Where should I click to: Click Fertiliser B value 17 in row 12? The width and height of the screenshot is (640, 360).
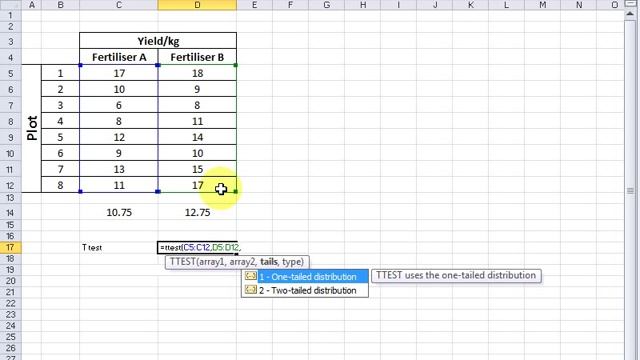[x=197, y=185]
